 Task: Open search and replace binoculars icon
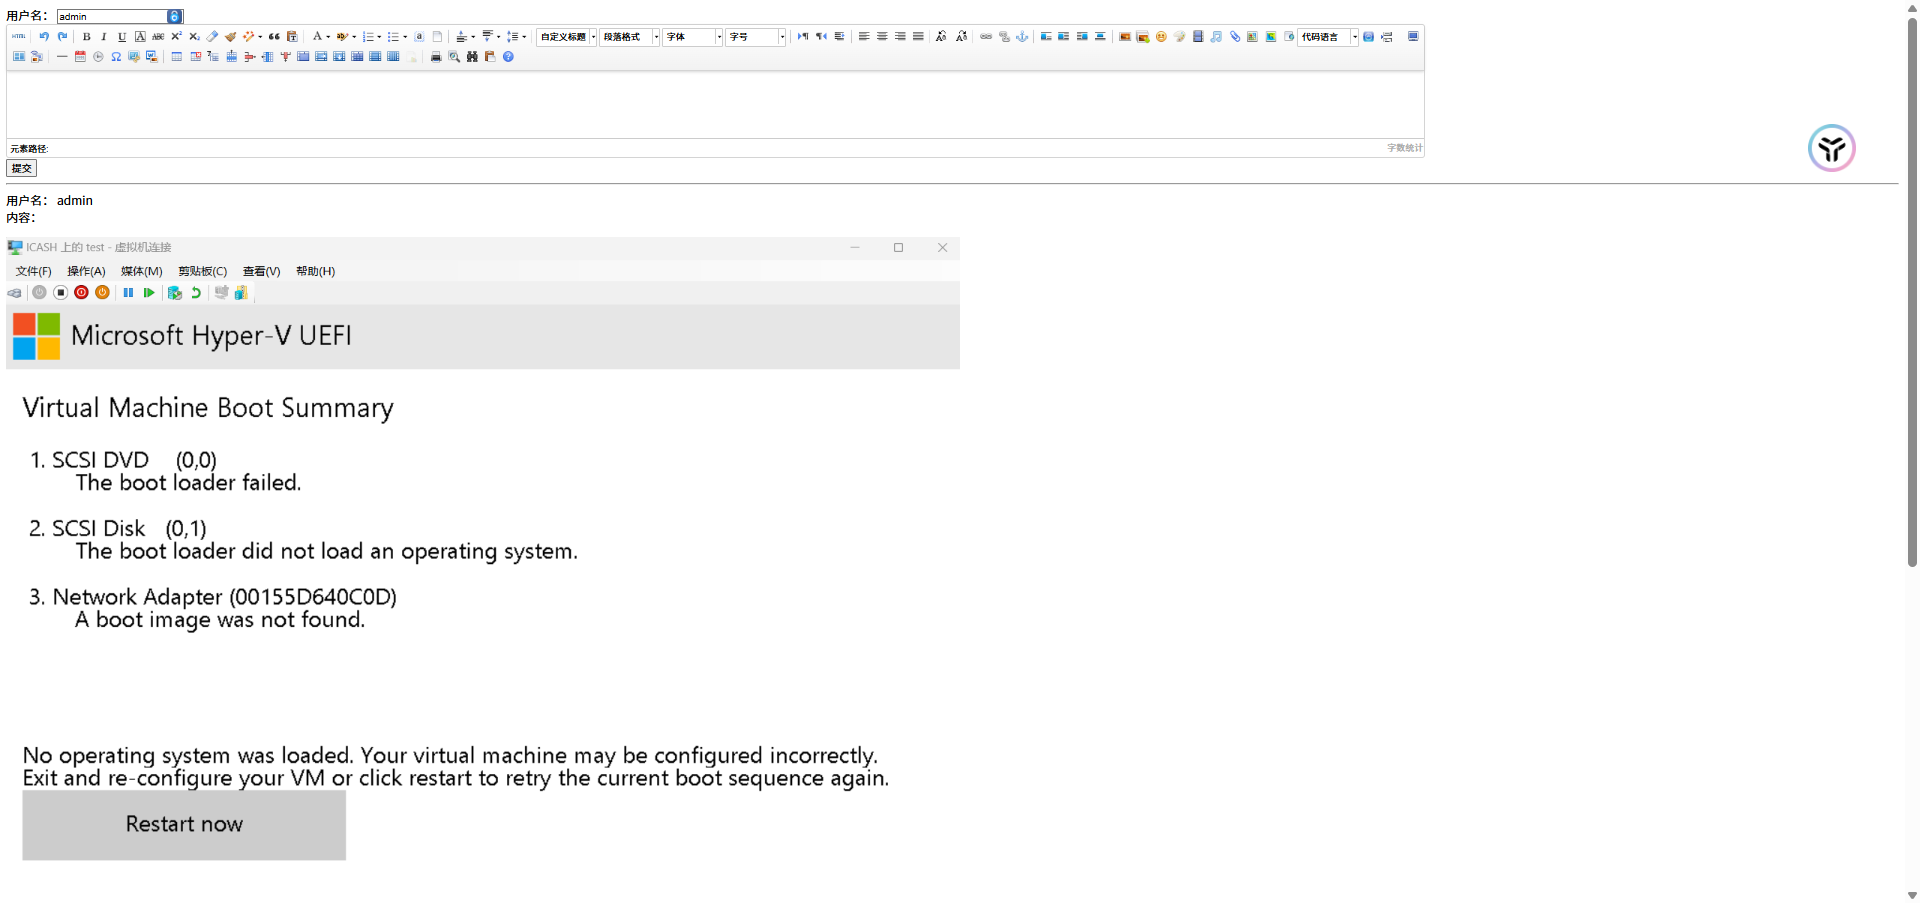click(472, 57)
